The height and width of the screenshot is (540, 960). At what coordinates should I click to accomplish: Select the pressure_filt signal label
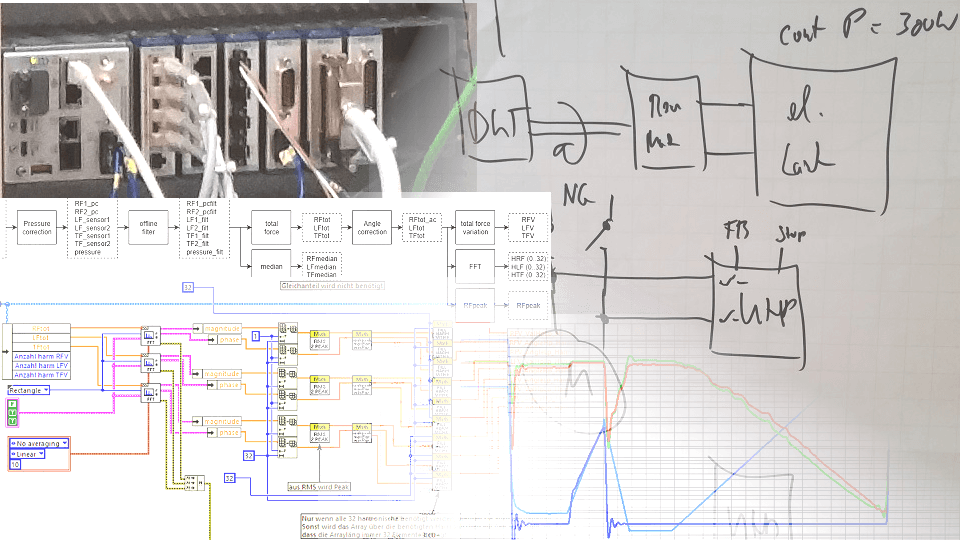tap(204, 252)
